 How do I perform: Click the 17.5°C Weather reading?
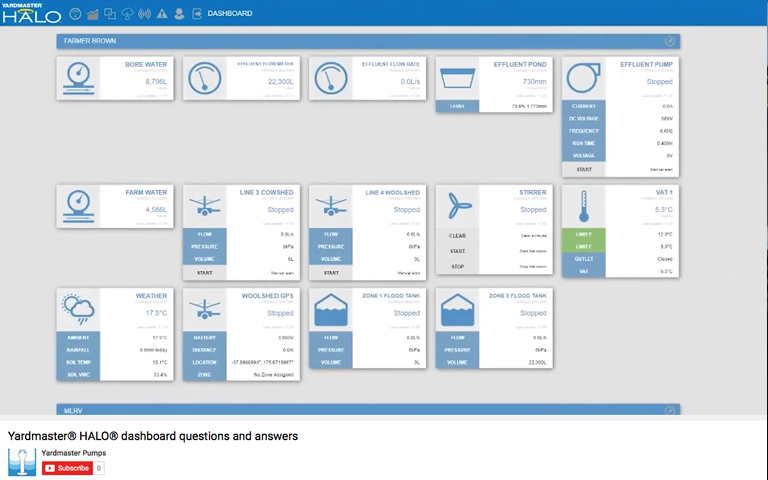coord(156,313)
